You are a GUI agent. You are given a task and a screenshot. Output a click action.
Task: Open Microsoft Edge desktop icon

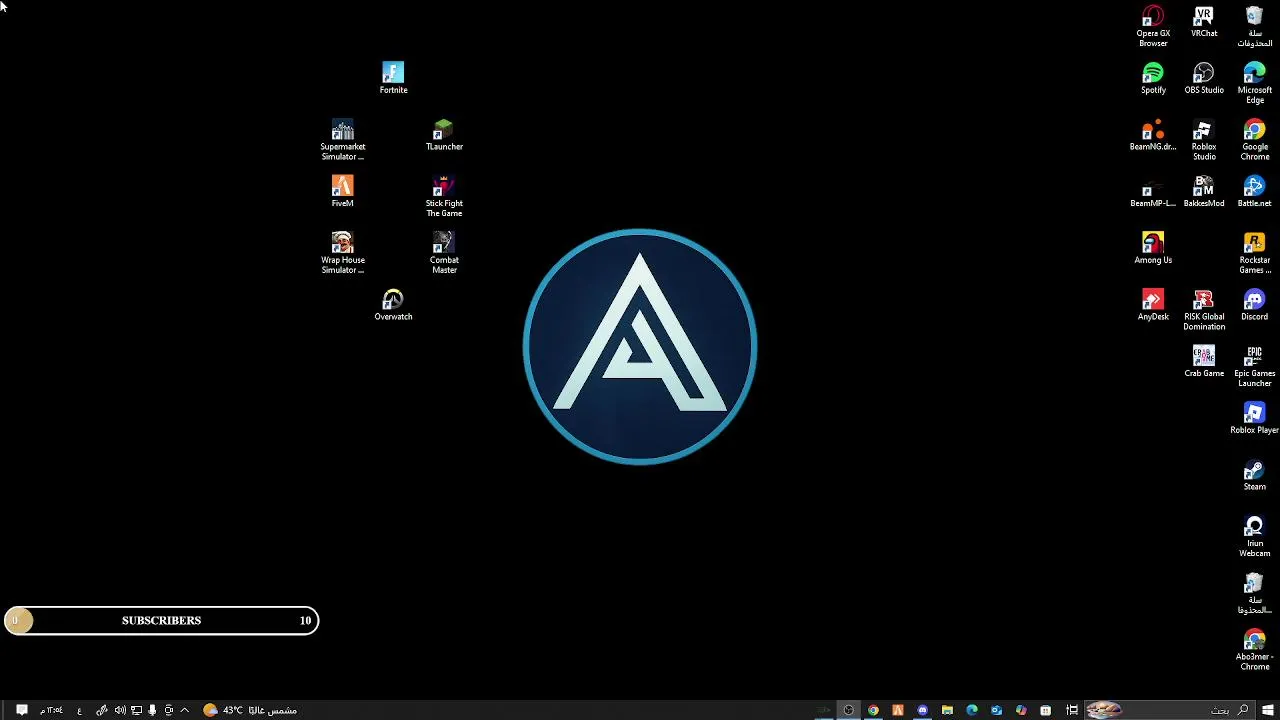click(x=1254, y=83)
